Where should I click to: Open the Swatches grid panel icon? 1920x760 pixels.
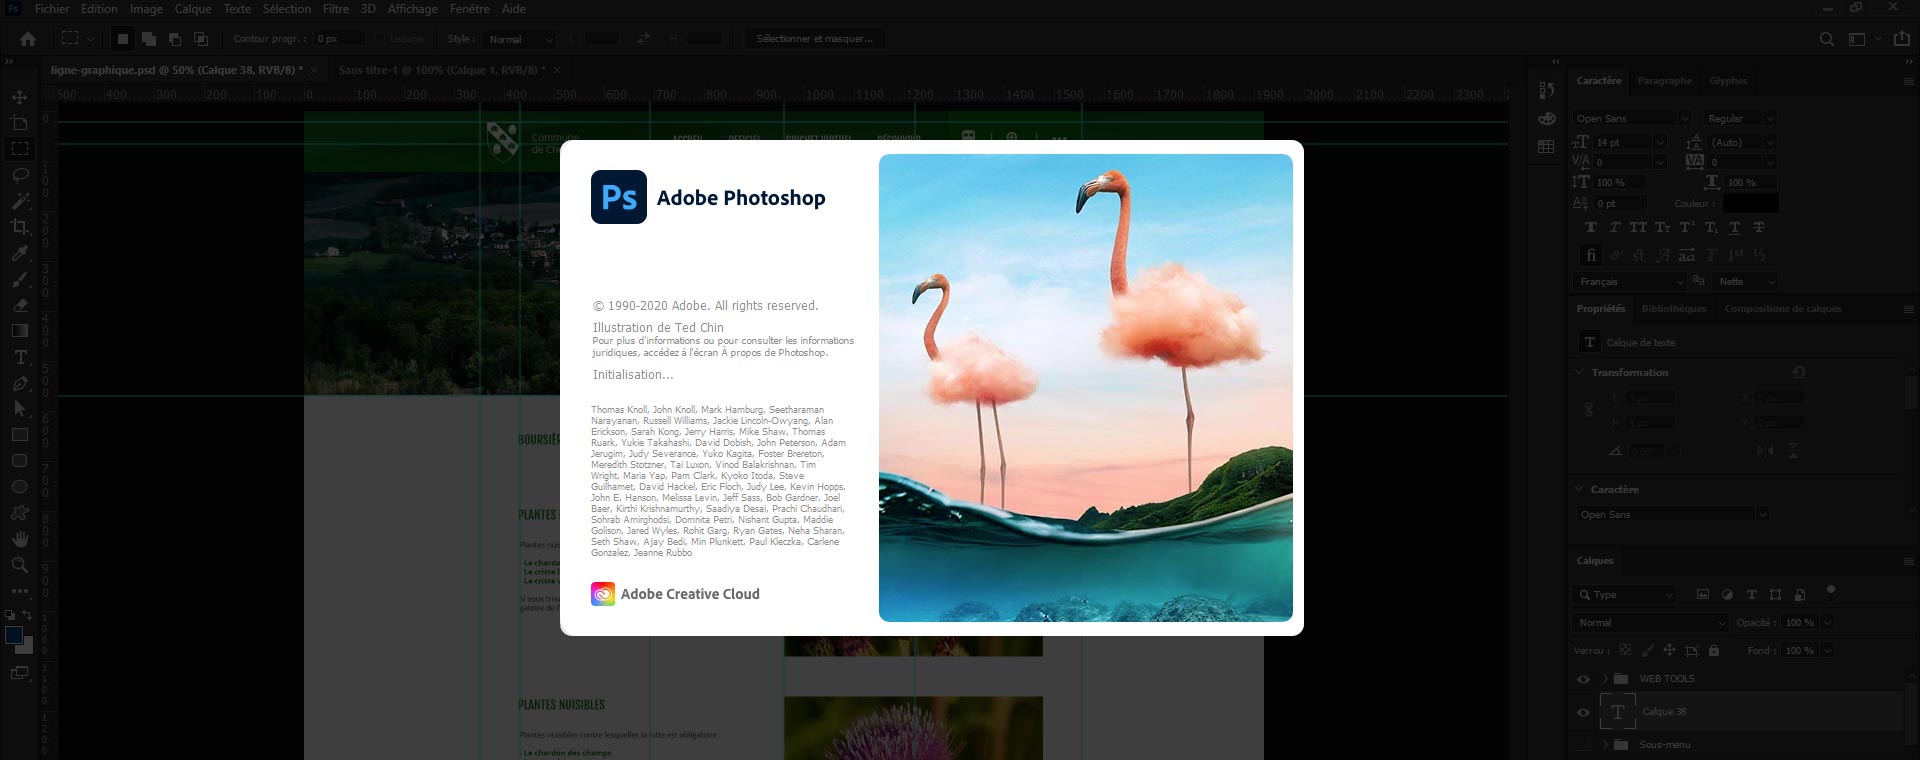click(1547, 146)
